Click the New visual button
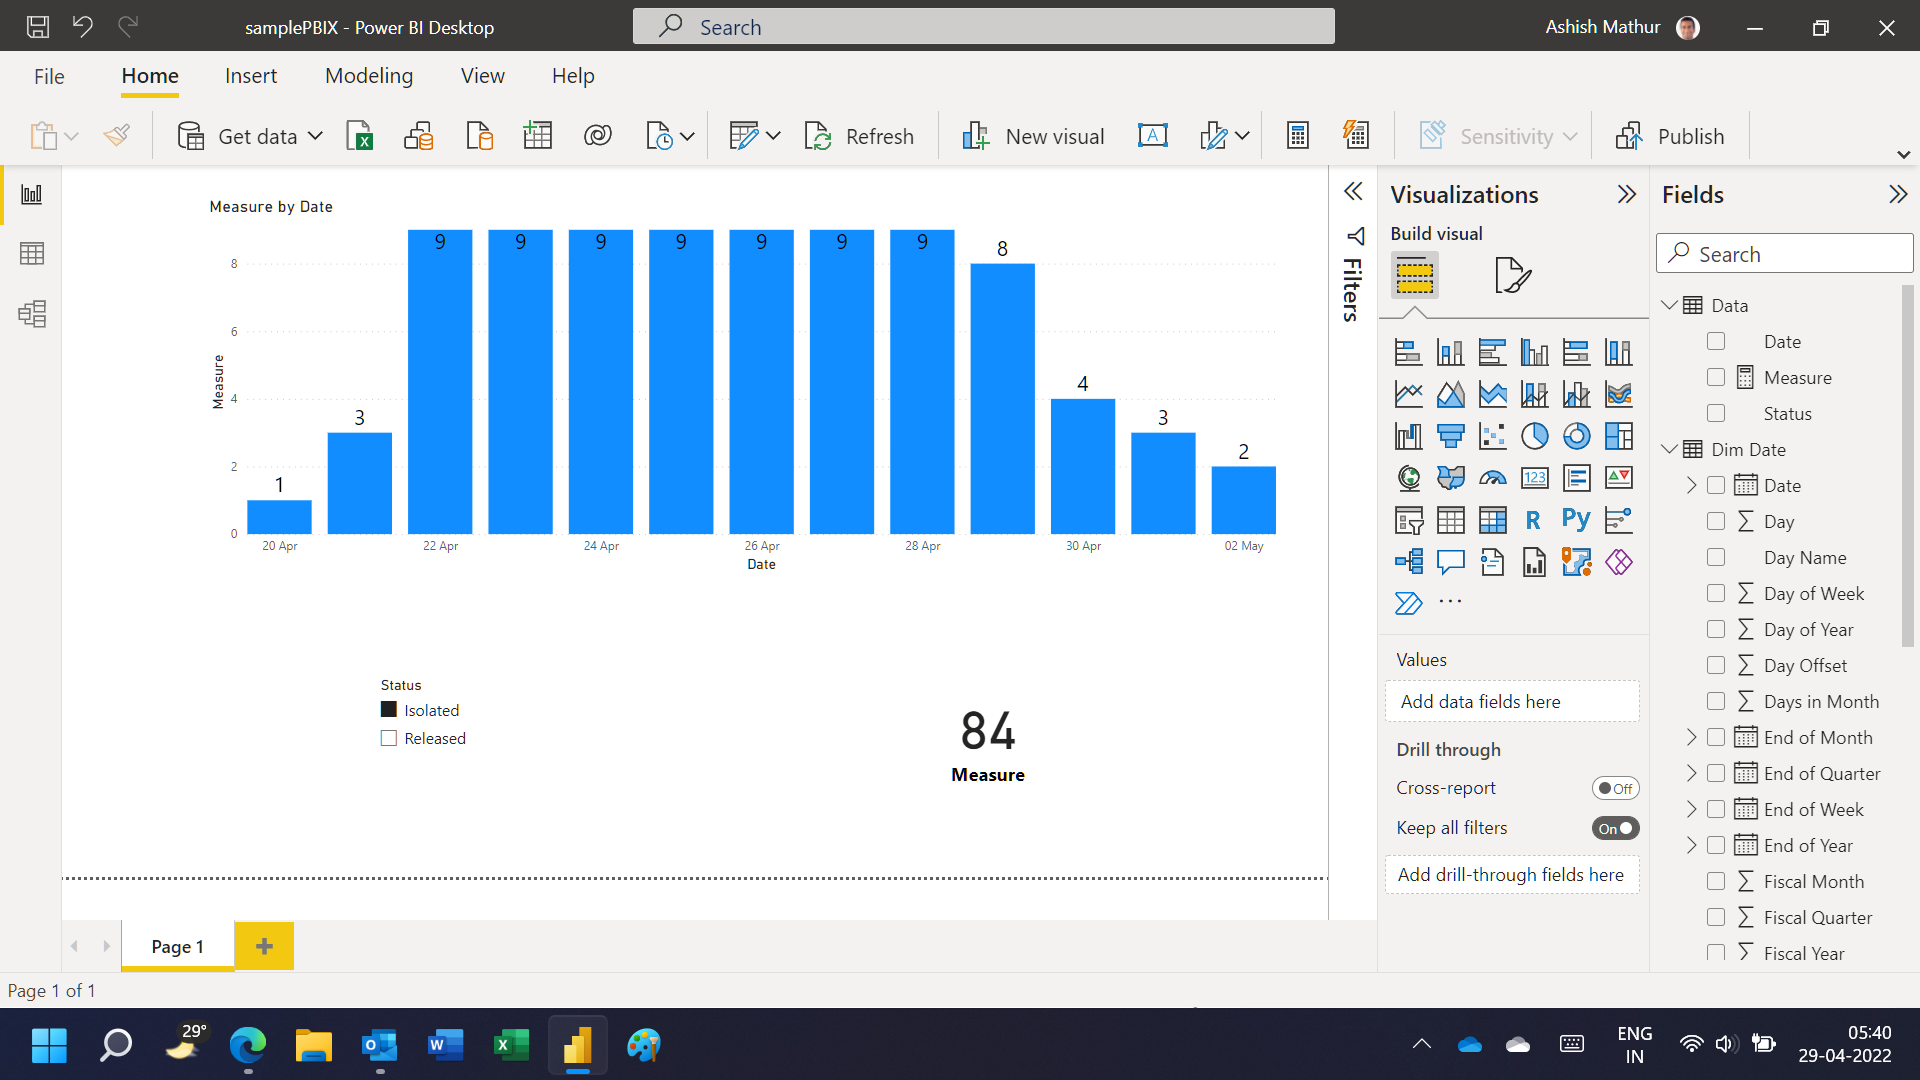Screen dimensions: 1920x1080 click(x=1033, y=136)
